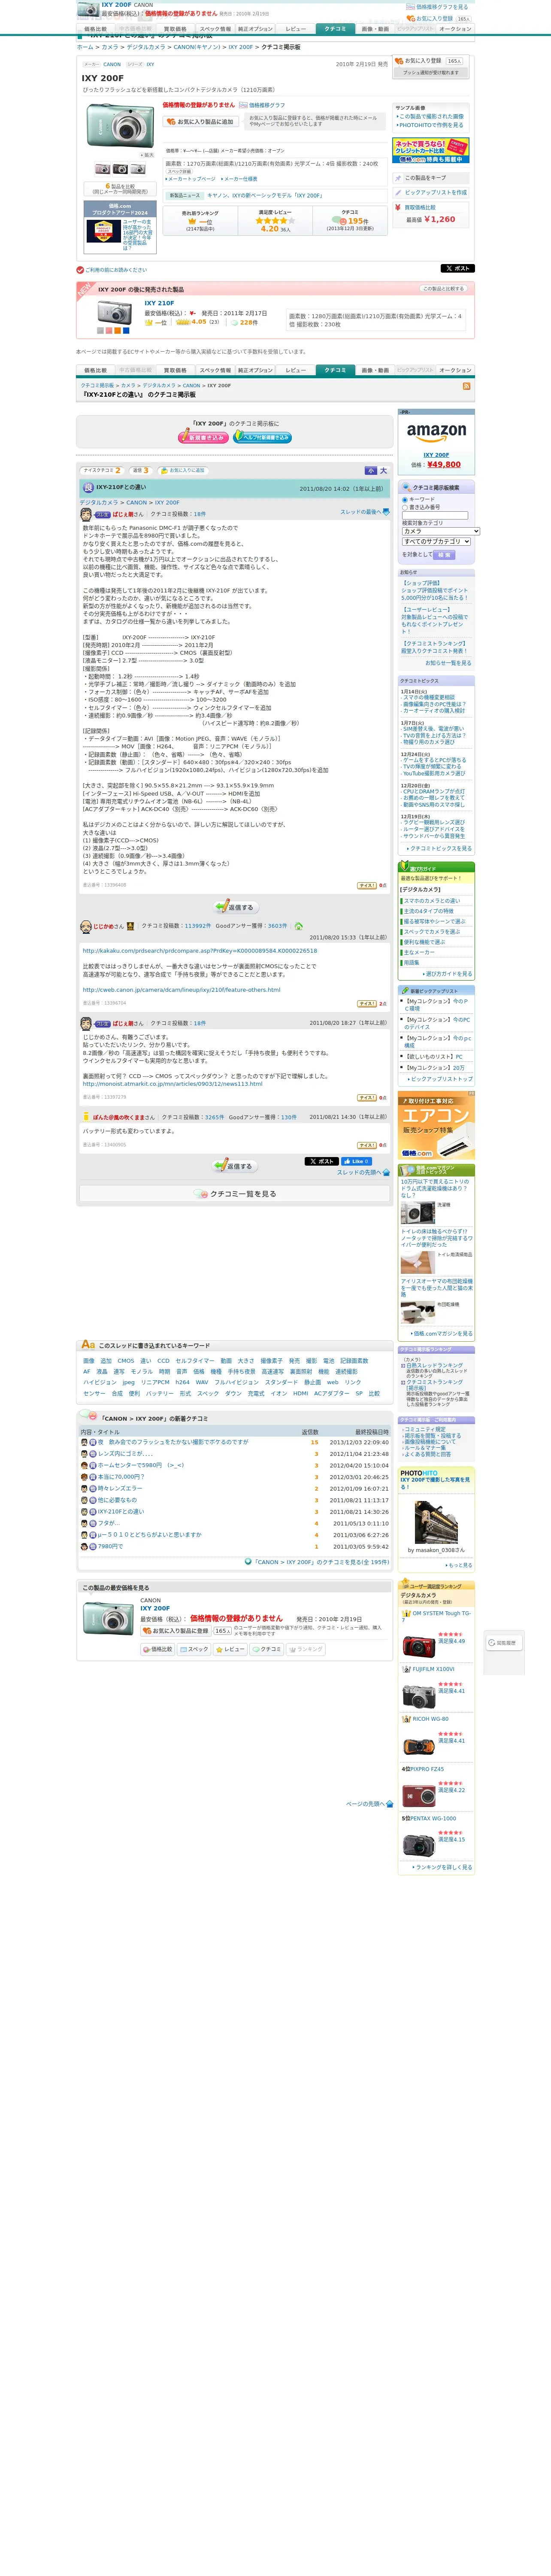Click the 検索 button in sidebar
The image size is (551, 2576).
click(x=444, y=555)
